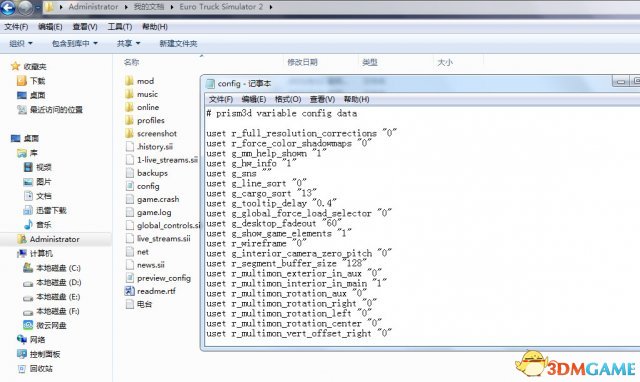Select the game.crash file icon
This screenshot has width=640, height=382.
pos(130,199)
